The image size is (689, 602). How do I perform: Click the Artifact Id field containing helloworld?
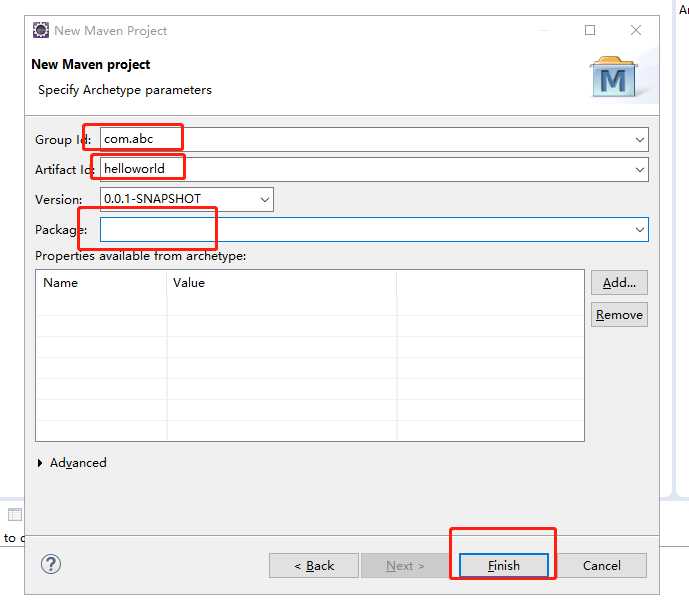(x=374, y=169)
